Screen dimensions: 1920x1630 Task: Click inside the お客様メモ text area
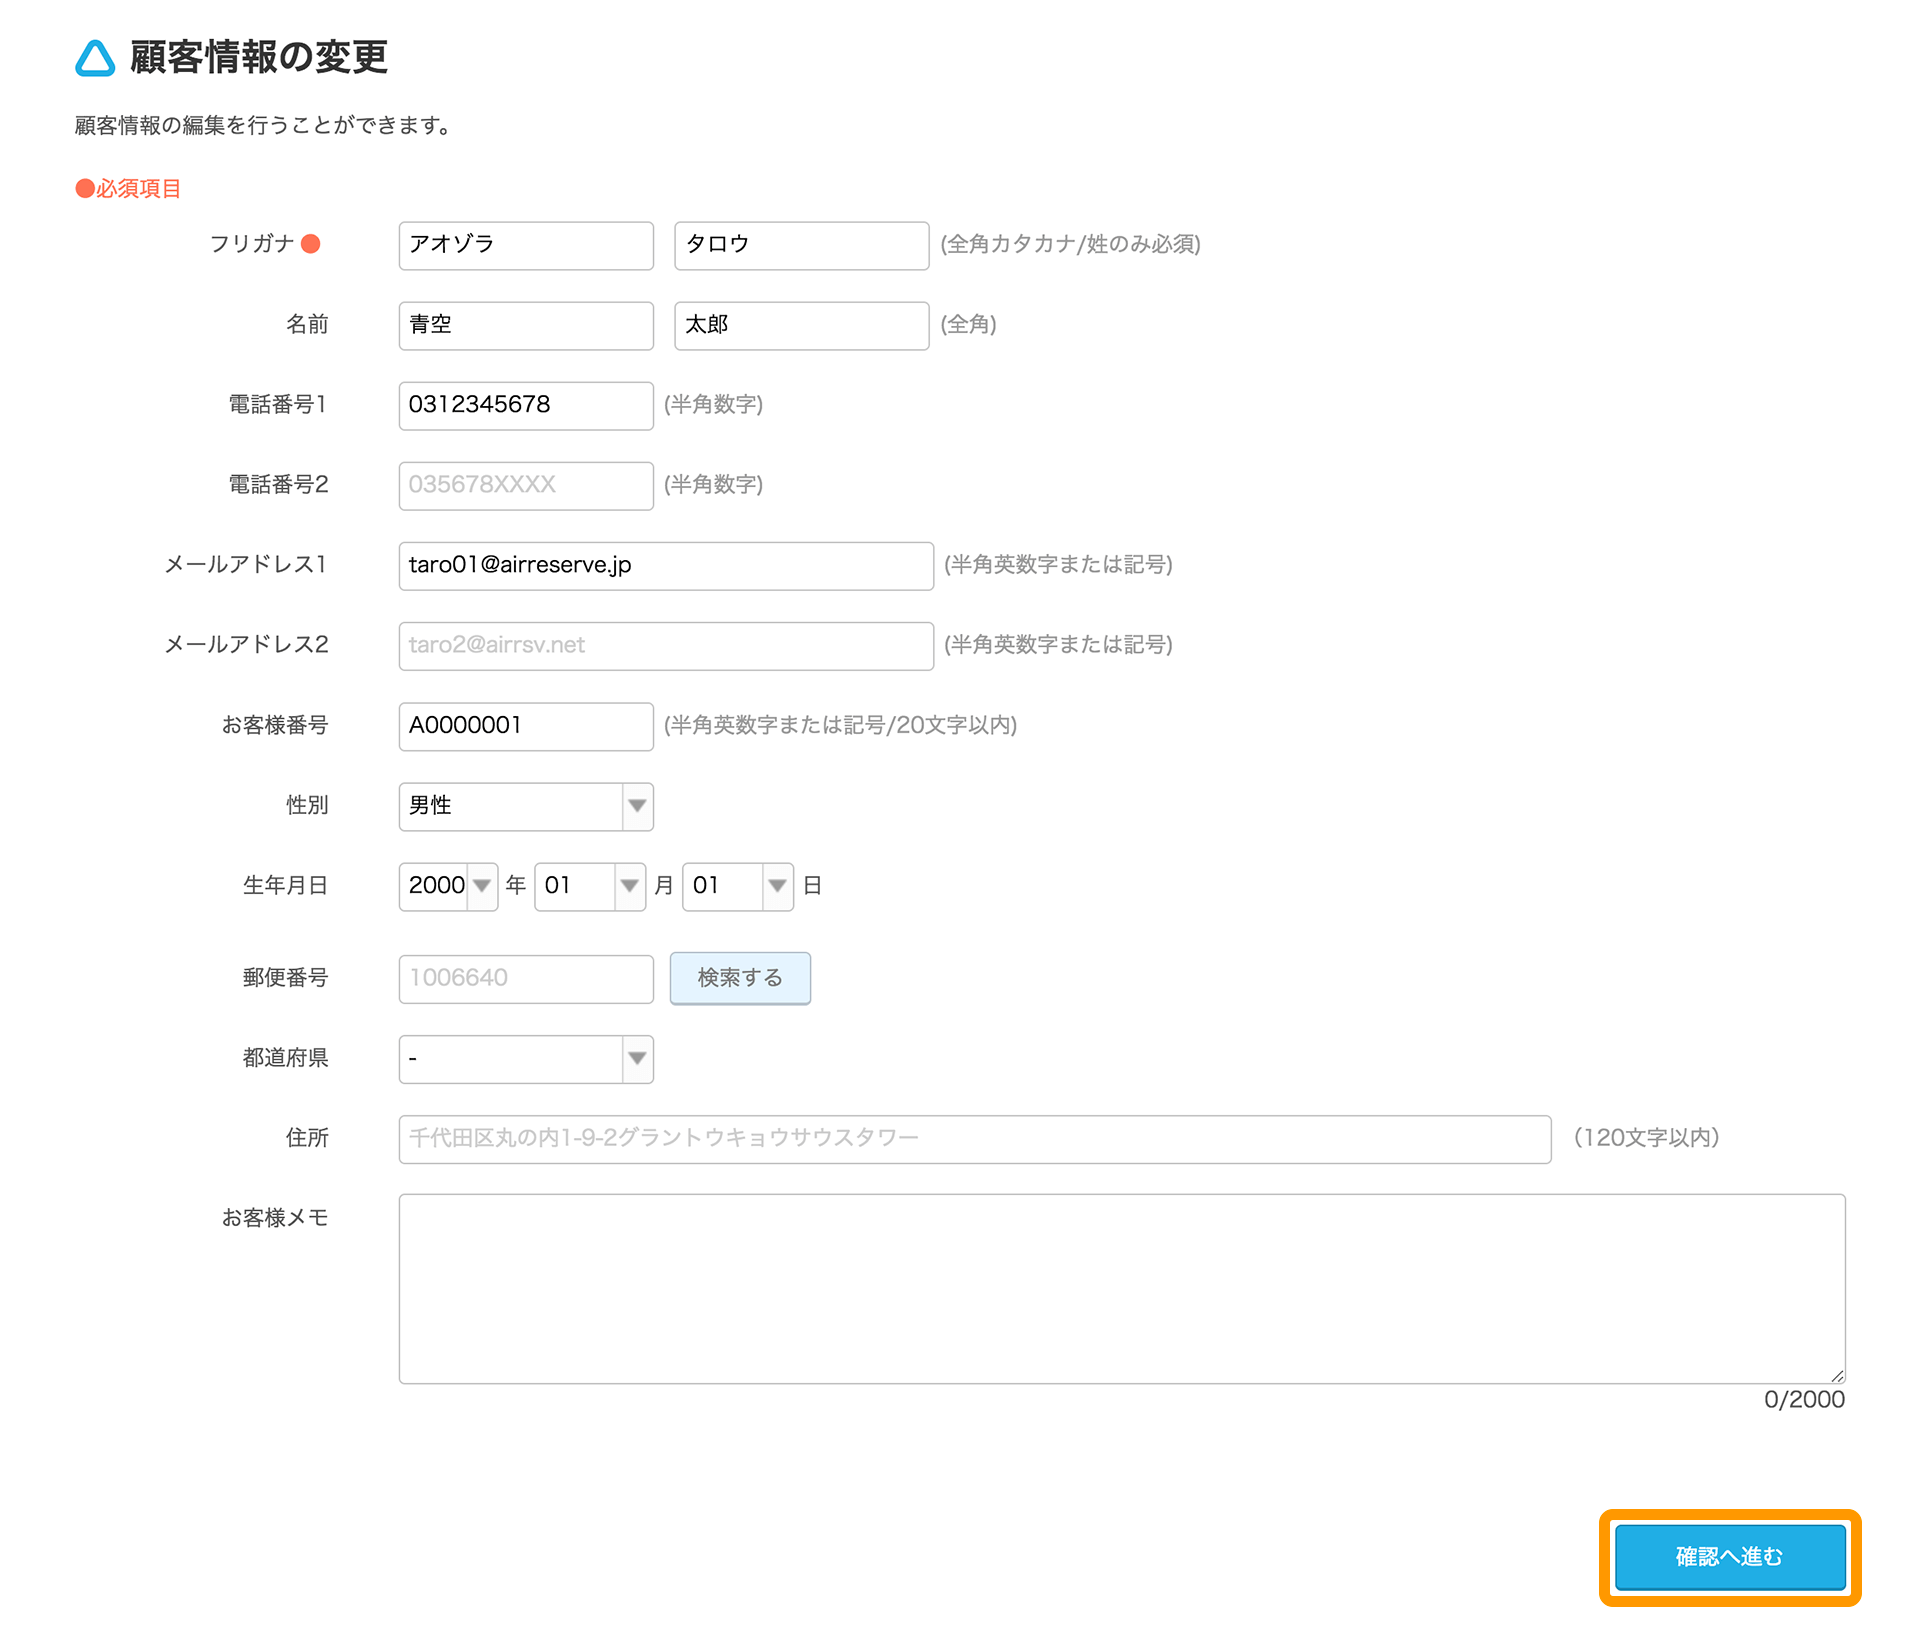coord(1122,1288)
